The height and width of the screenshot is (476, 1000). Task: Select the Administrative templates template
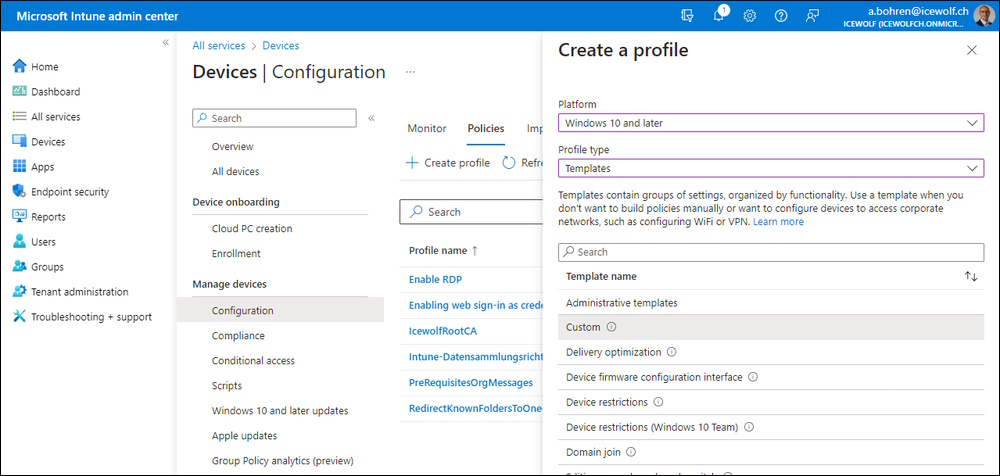click(x=771, y=302)
